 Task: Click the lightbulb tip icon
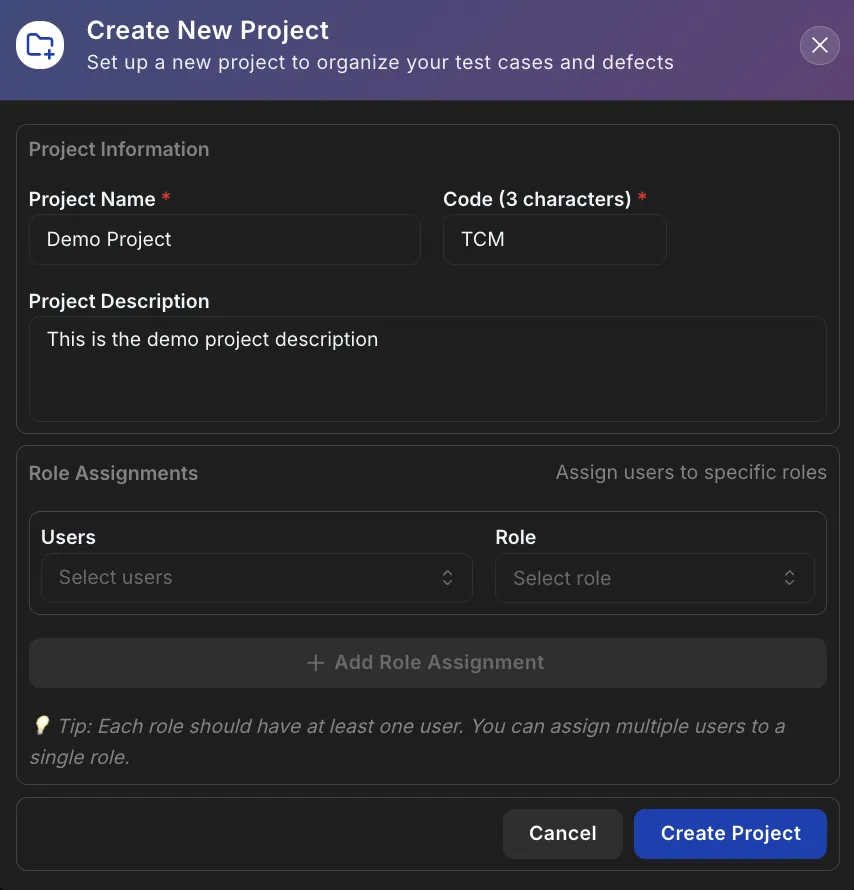pos(42,725)
